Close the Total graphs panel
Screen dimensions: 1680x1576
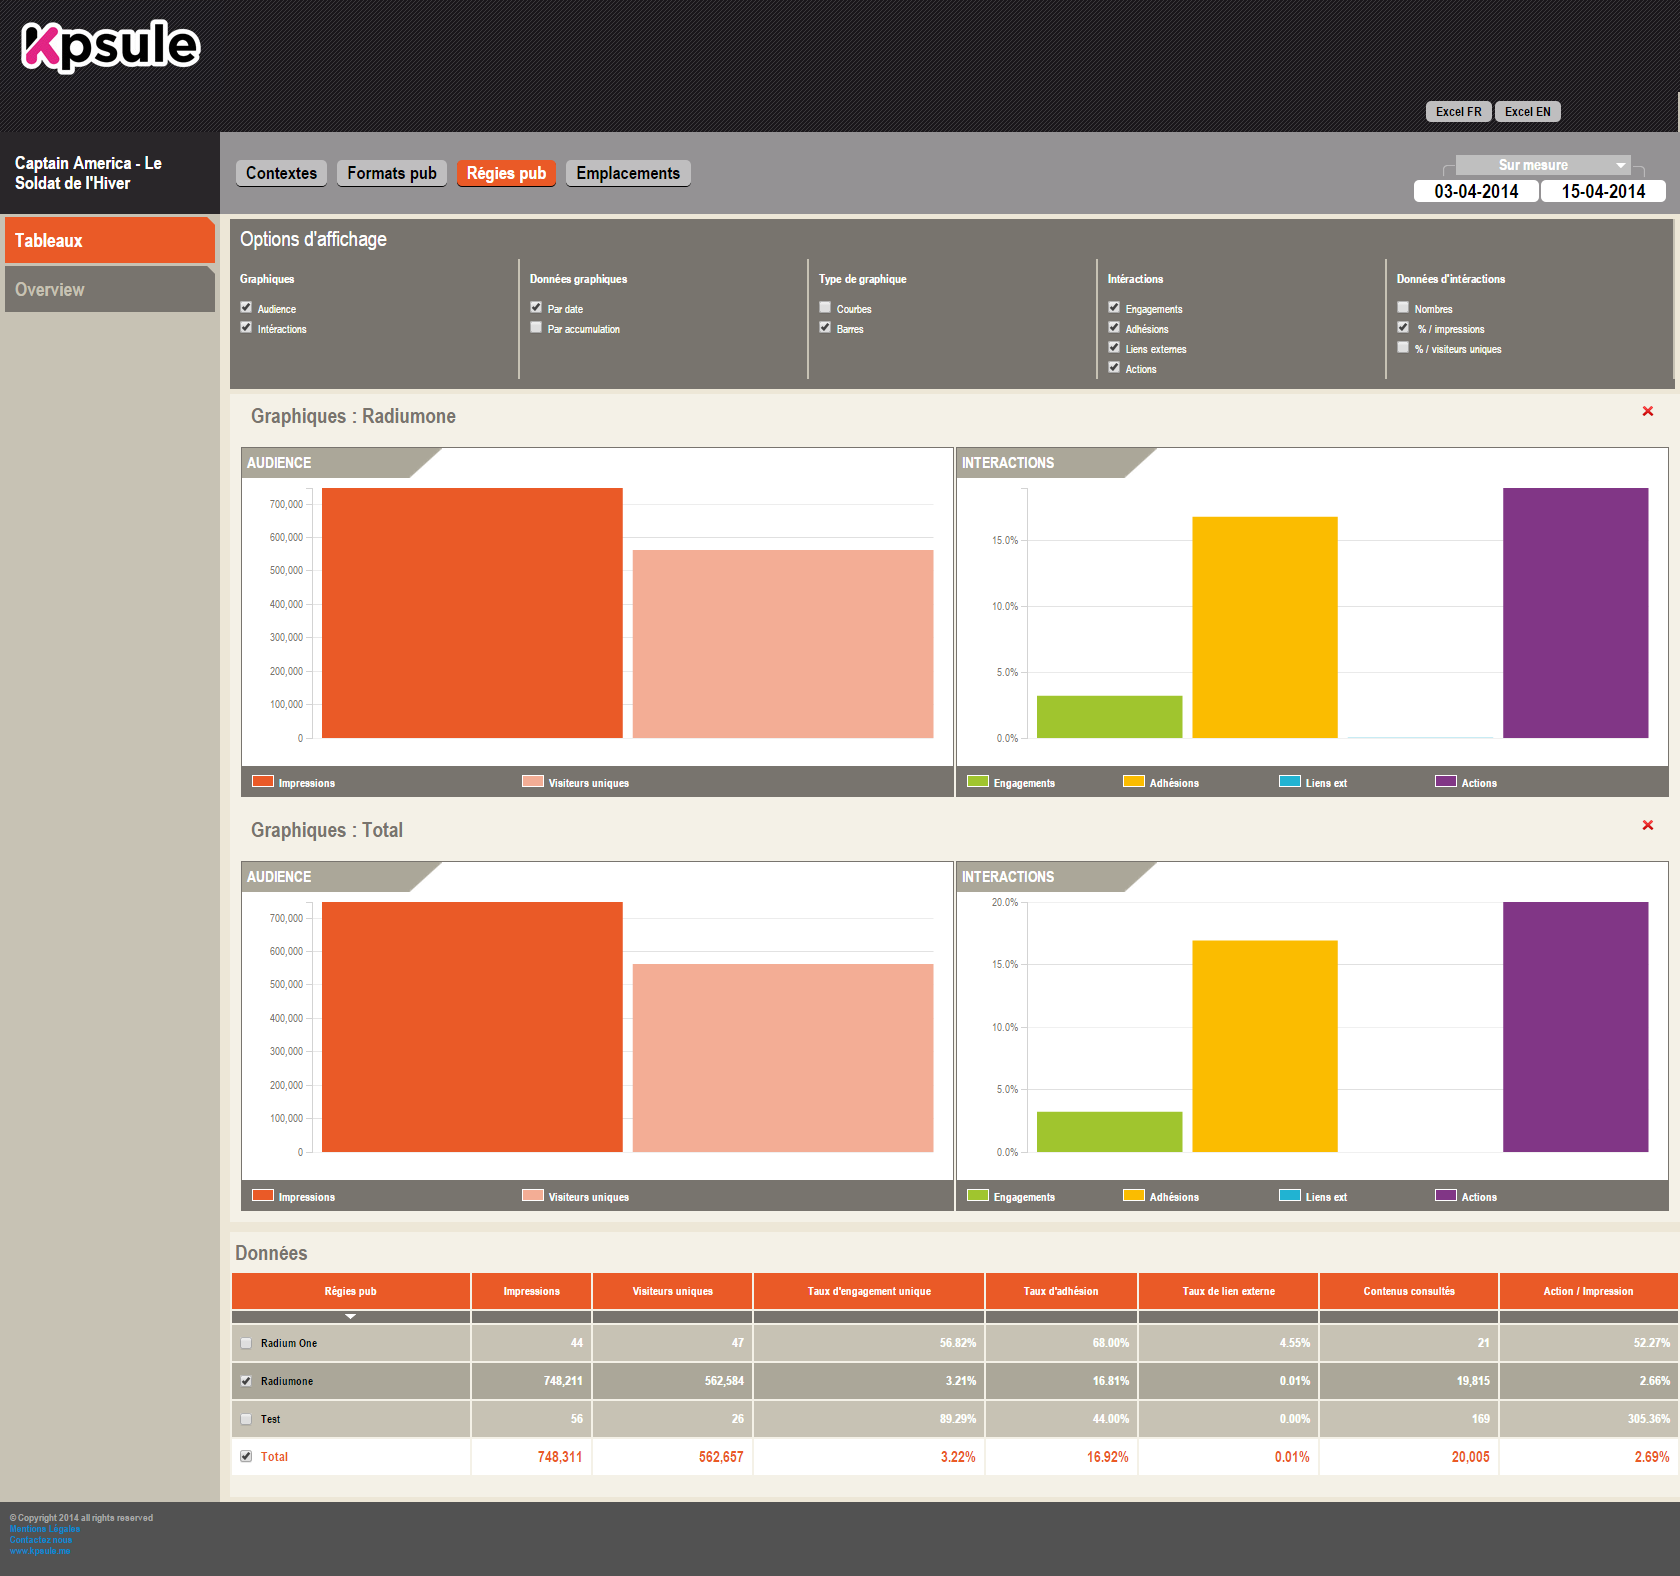pyautogui.click(x=1647, y=826)
